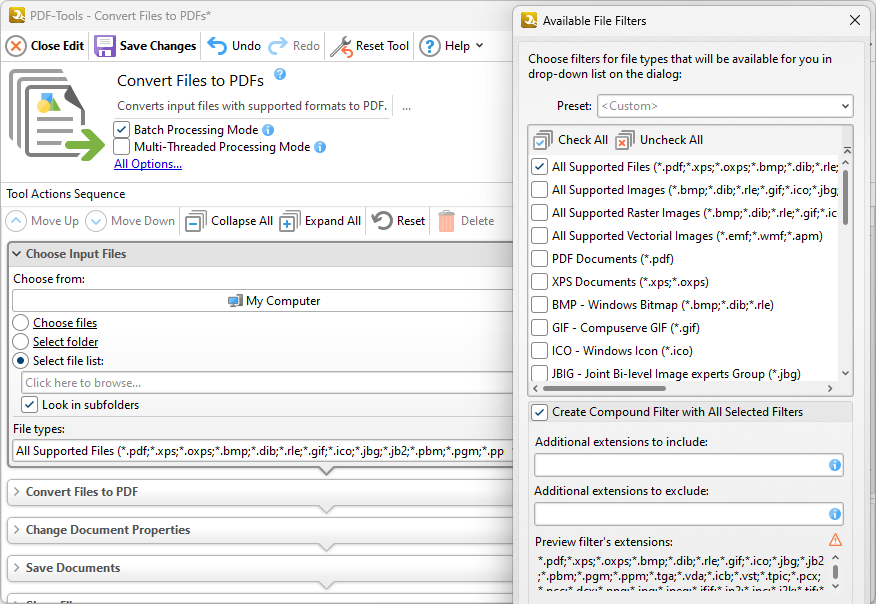
Task: Save changes with the floppy disk icon
Action: pos(104,46)
